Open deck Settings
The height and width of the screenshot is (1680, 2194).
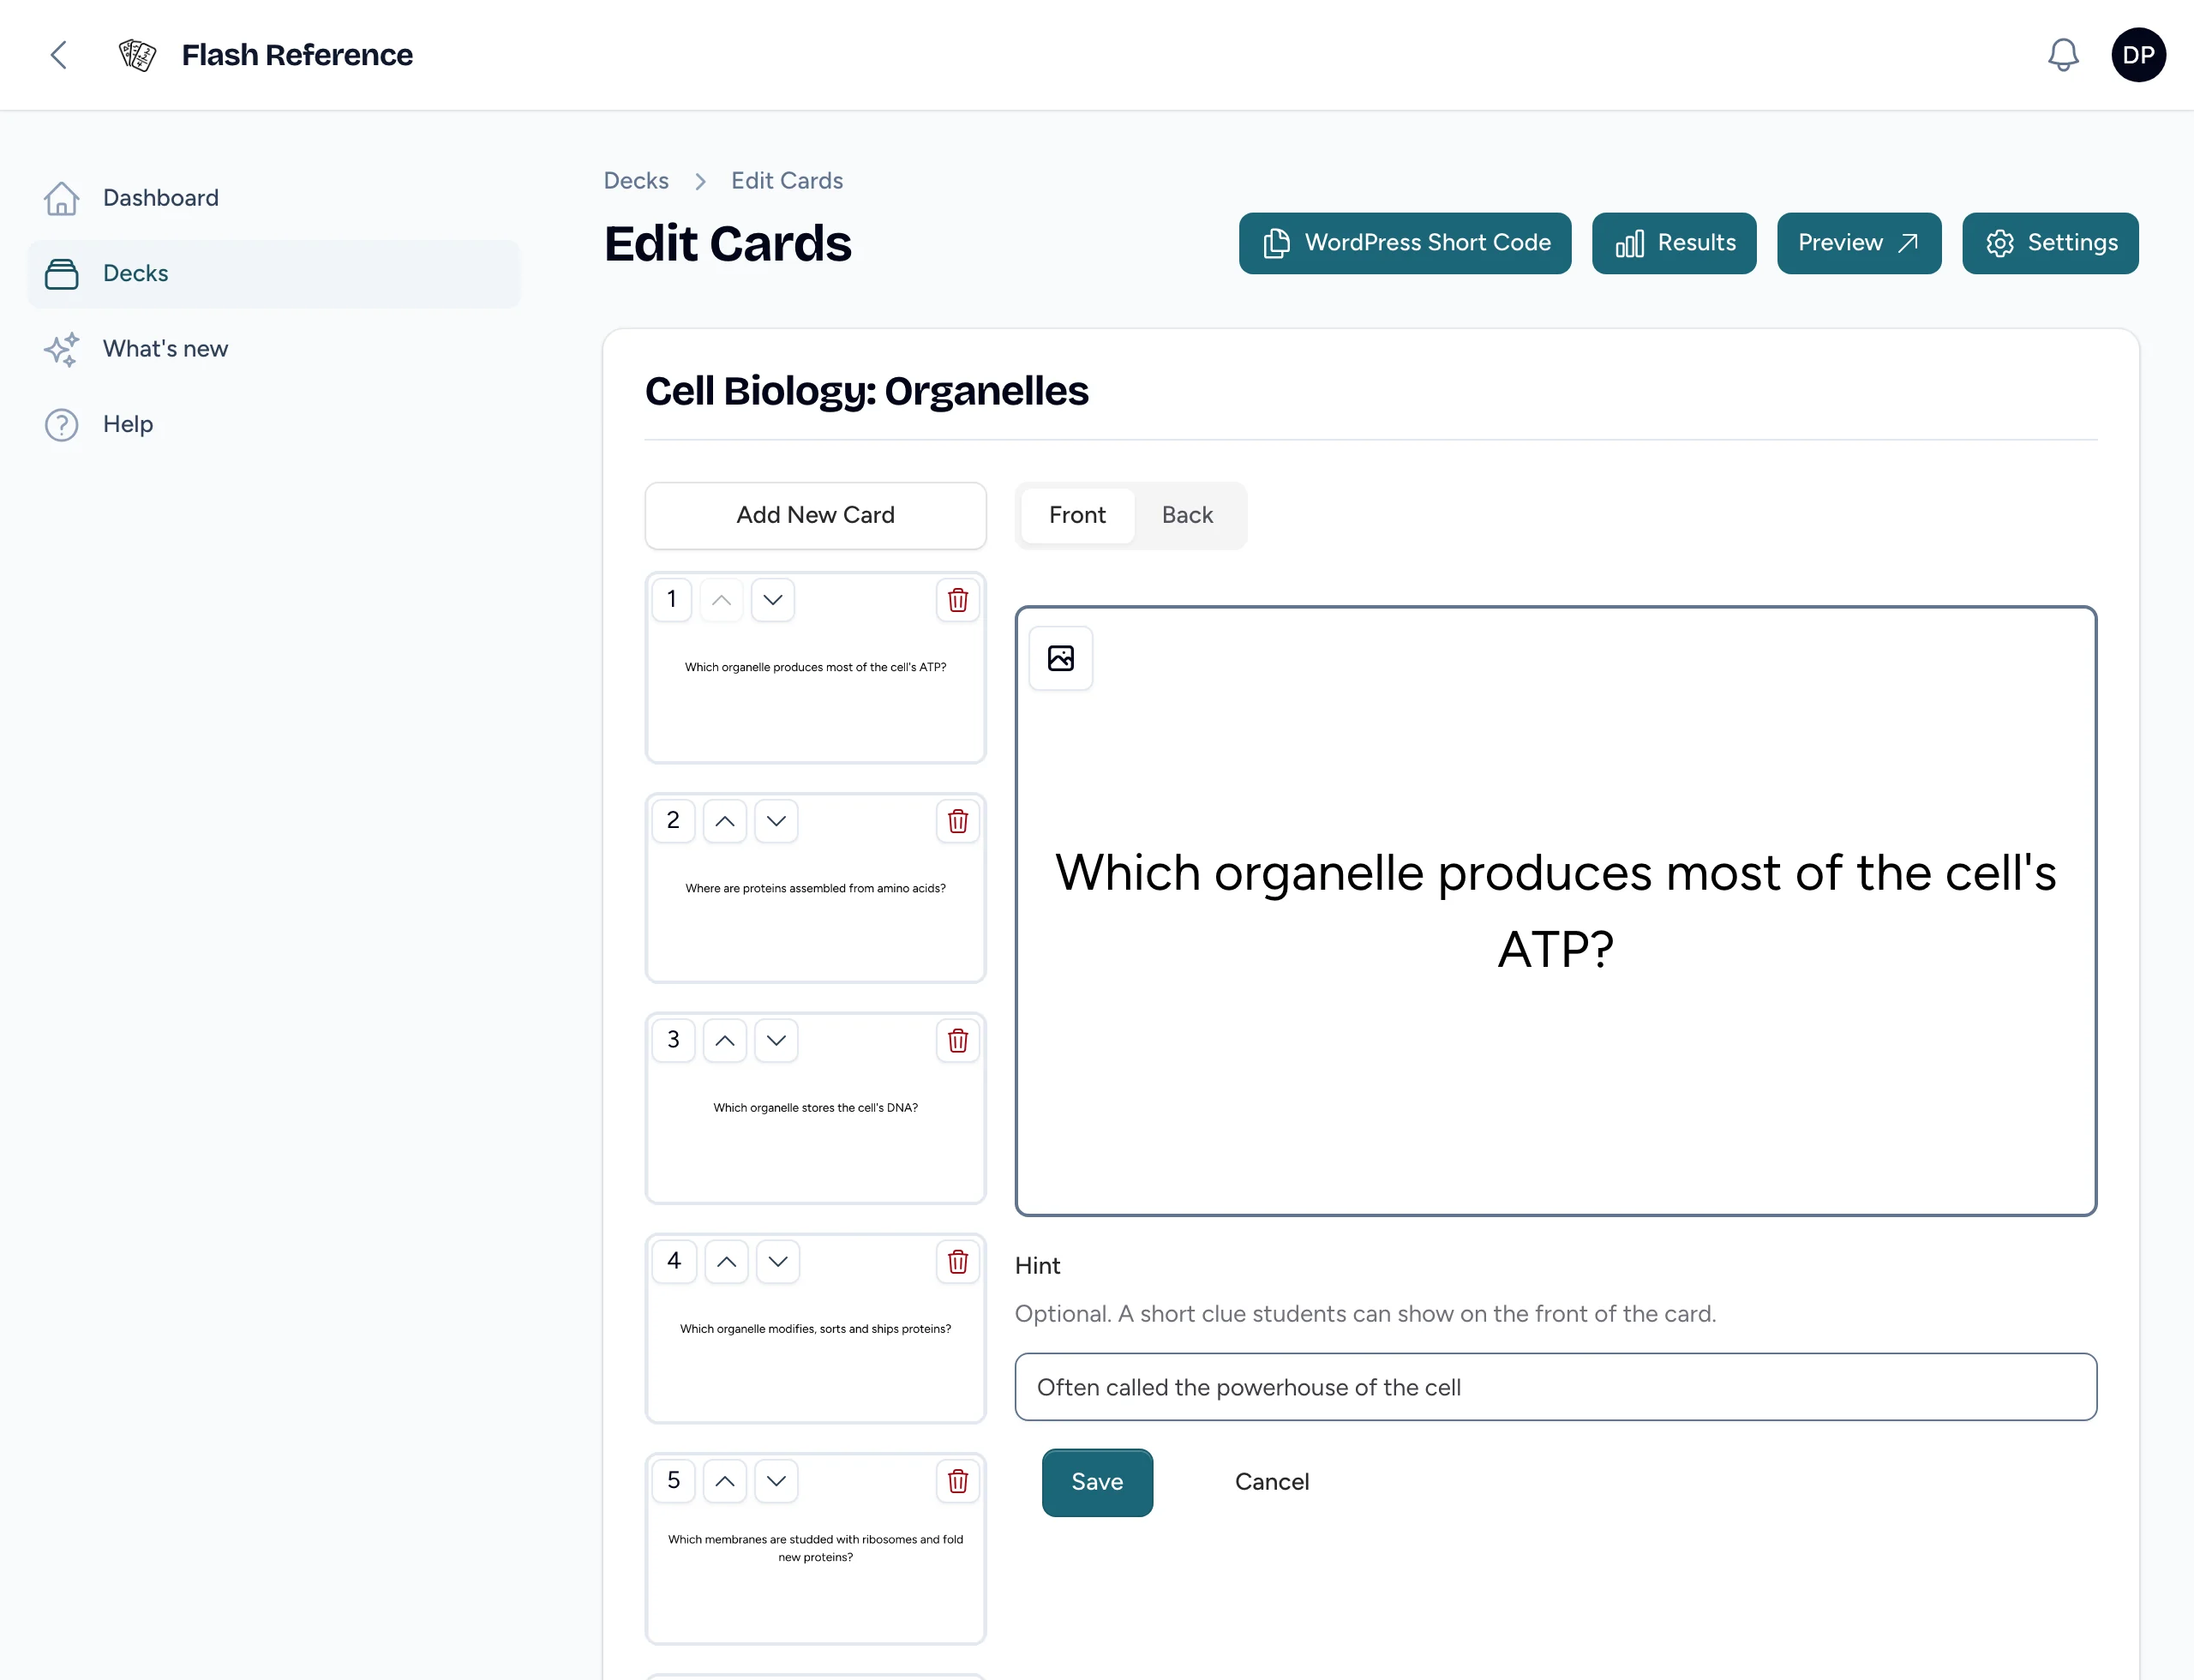2049,243
